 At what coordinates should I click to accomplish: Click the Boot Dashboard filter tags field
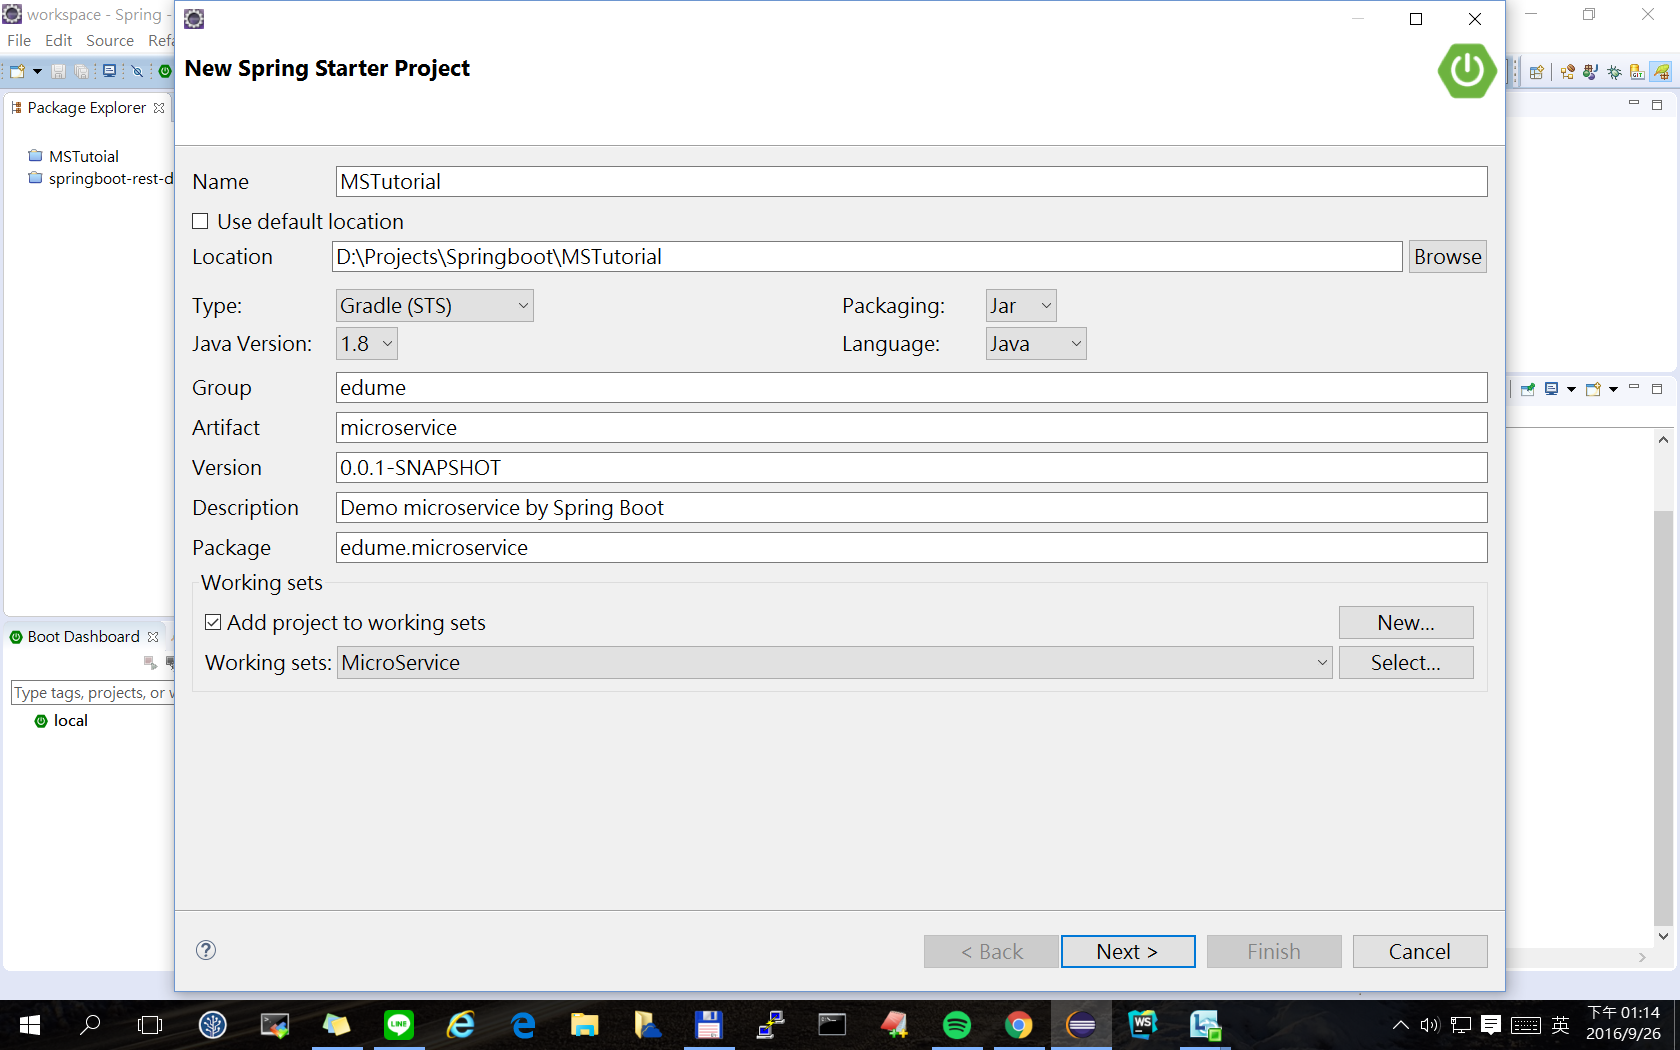click(x=92, y=693)
